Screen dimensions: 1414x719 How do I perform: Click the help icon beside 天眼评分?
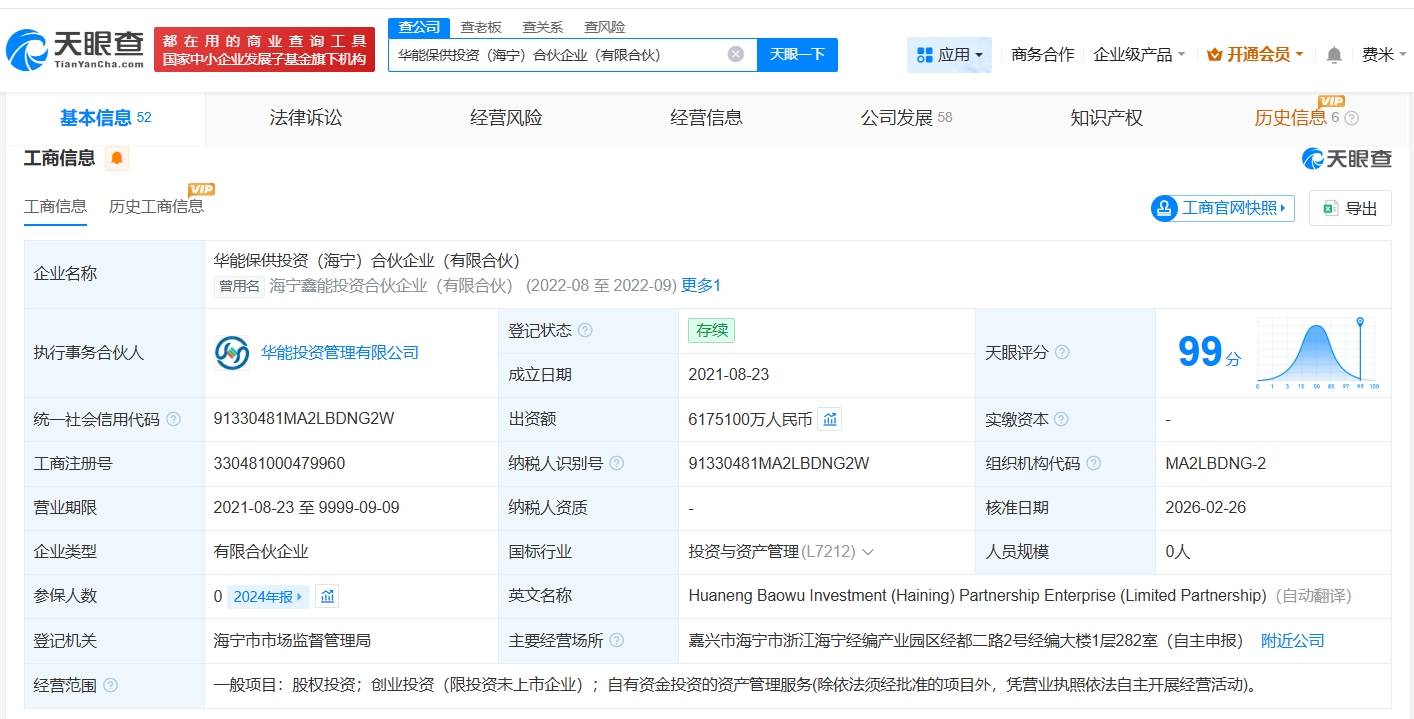(x=1062, y=353)
